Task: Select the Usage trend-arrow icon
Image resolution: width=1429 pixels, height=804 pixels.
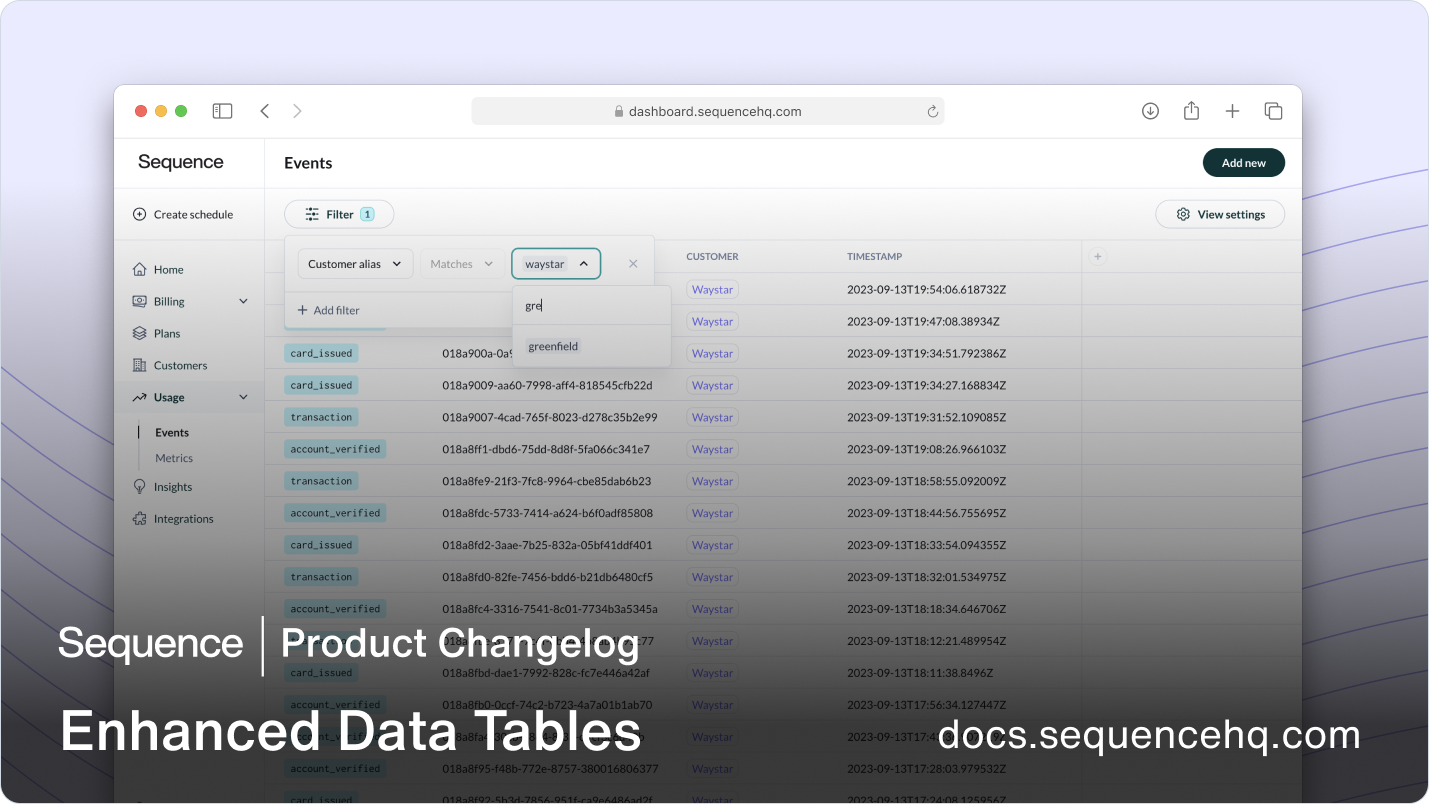Action: tap(141, 397)
